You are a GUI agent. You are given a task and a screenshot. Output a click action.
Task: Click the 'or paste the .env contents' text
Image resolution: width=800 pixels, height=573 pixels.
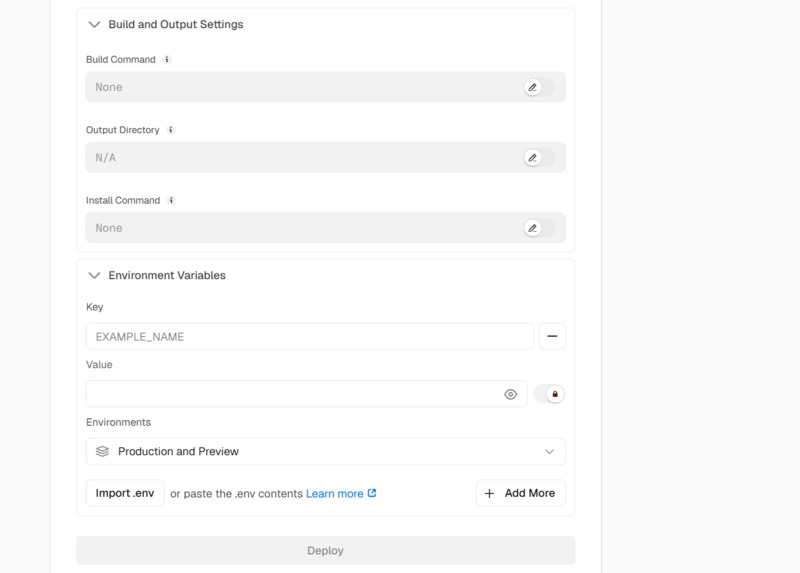pos(236,494)
